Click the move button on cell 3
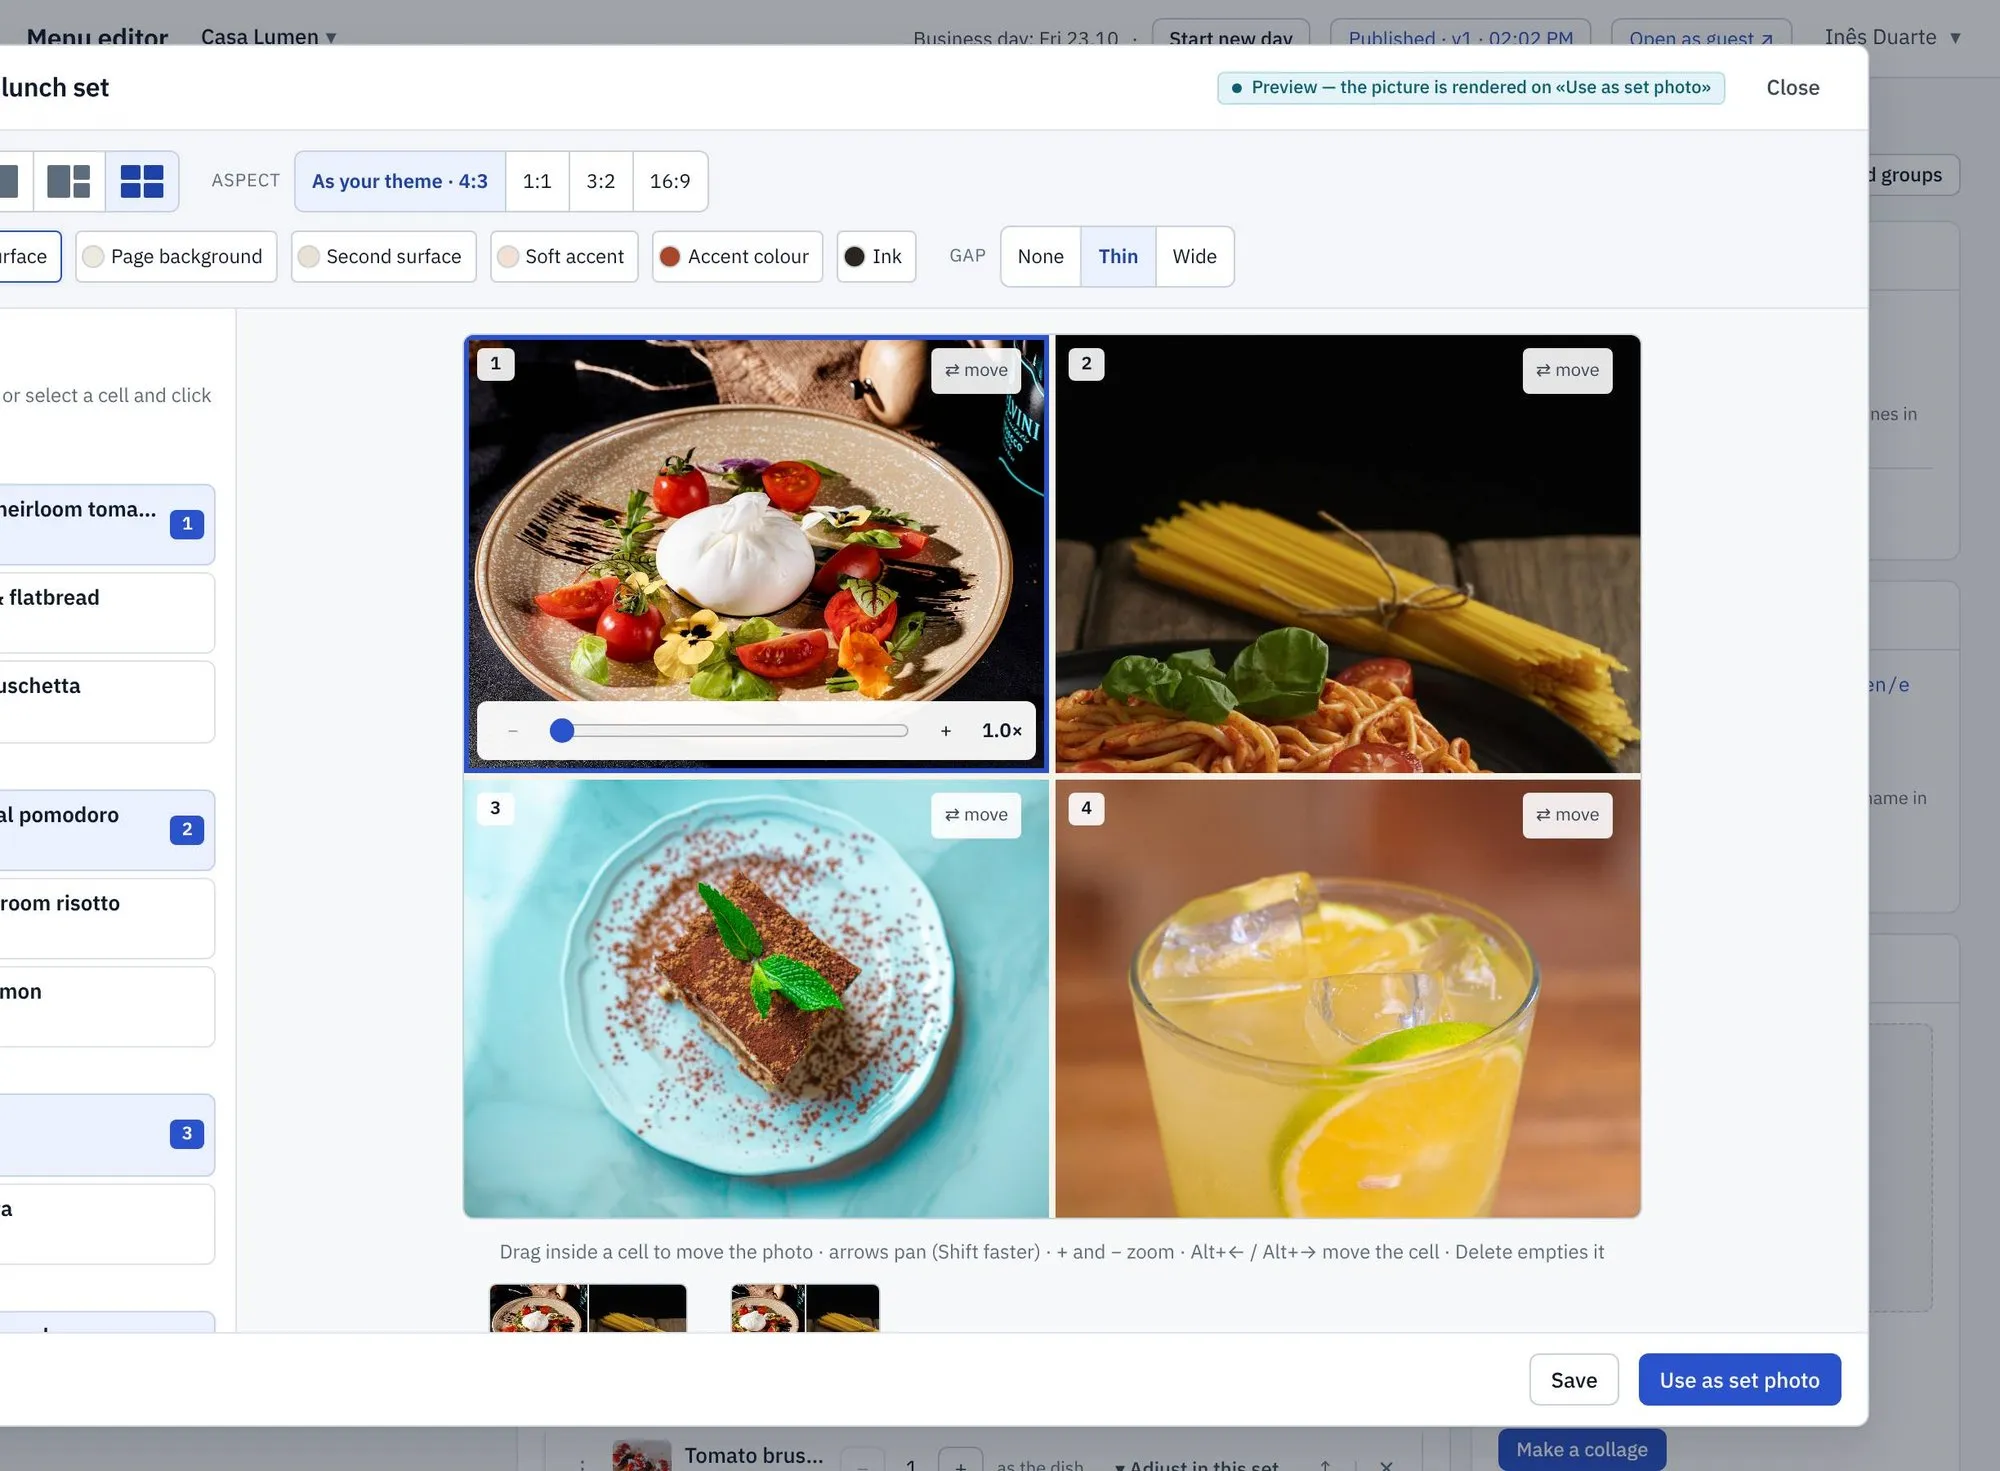This screenshot has width=2000, height=1471. (x=976, y=815)
